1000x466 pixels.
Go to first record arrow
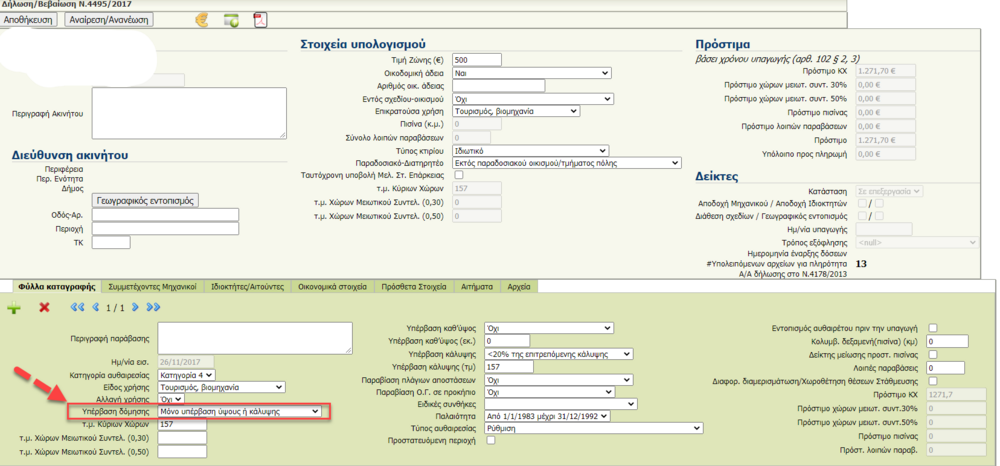pyautogui.click(x=77, y=307)
